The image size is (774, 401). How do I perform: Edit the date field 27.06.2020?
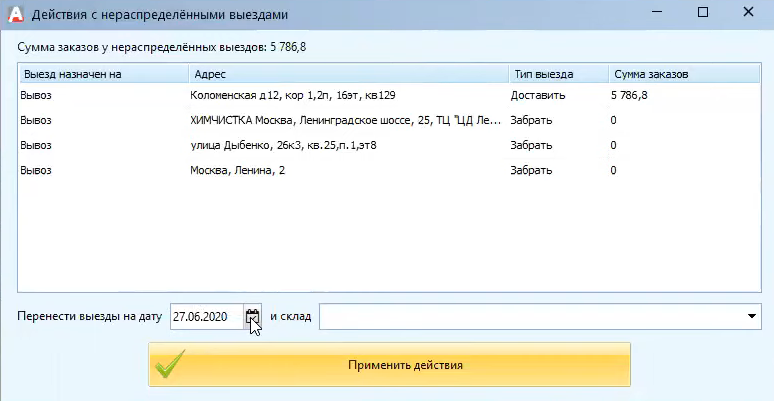[207, 317]
